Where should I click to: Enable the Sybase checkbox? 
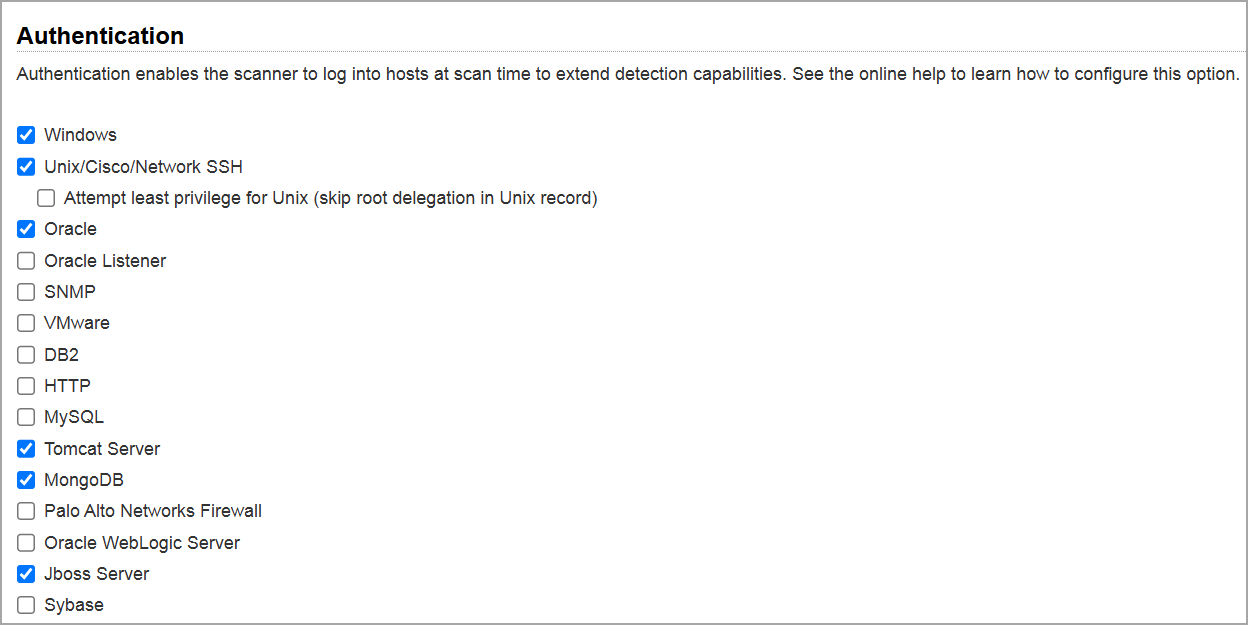(25, 604)
